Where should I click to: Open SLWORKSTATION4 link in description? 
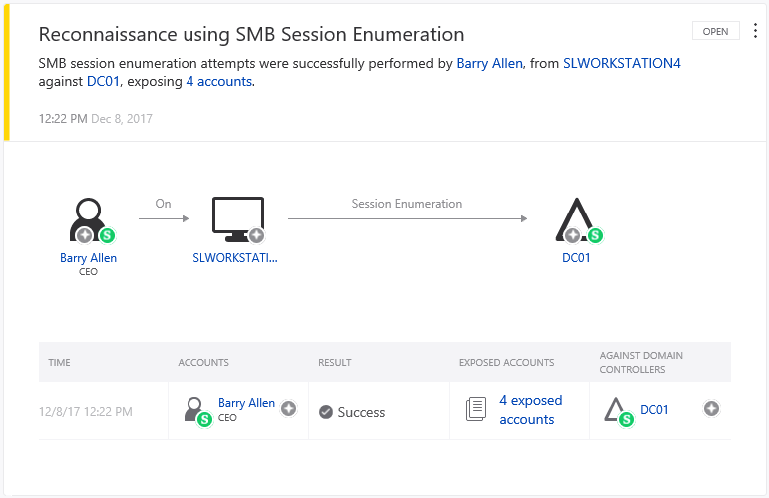pyautogui.click(x=622, y=63)
